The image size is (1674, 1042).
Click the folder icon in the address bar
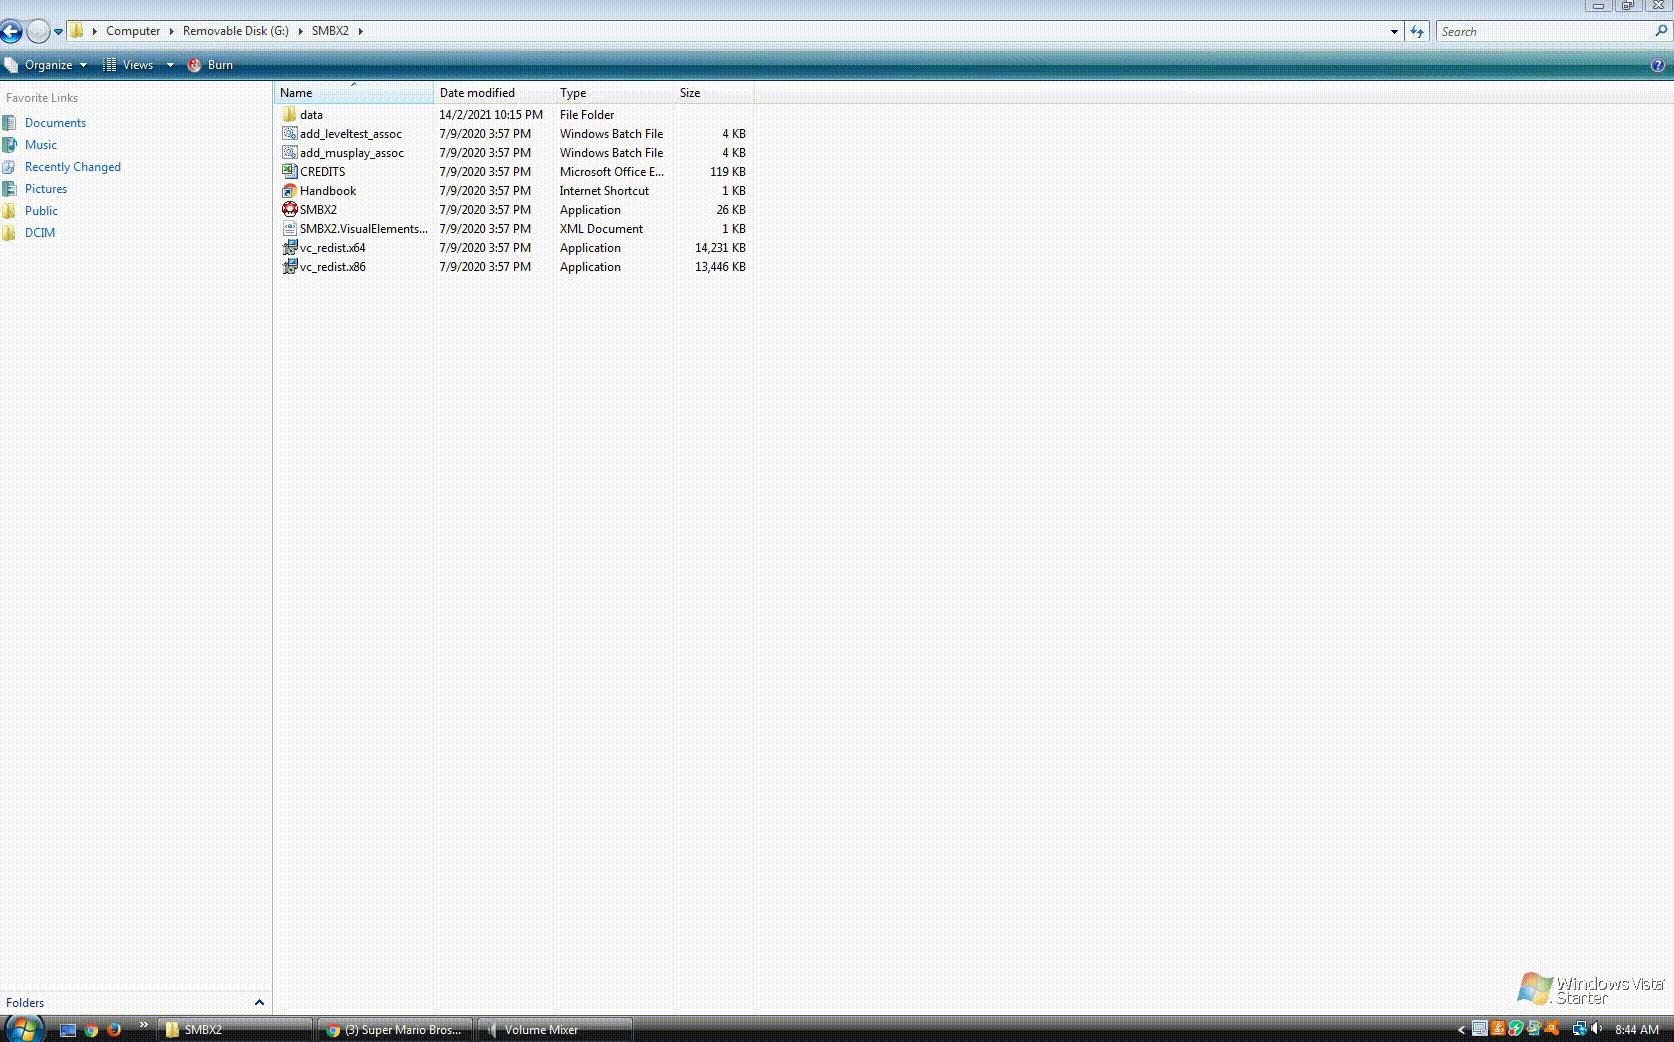click(x=76, y=31)
